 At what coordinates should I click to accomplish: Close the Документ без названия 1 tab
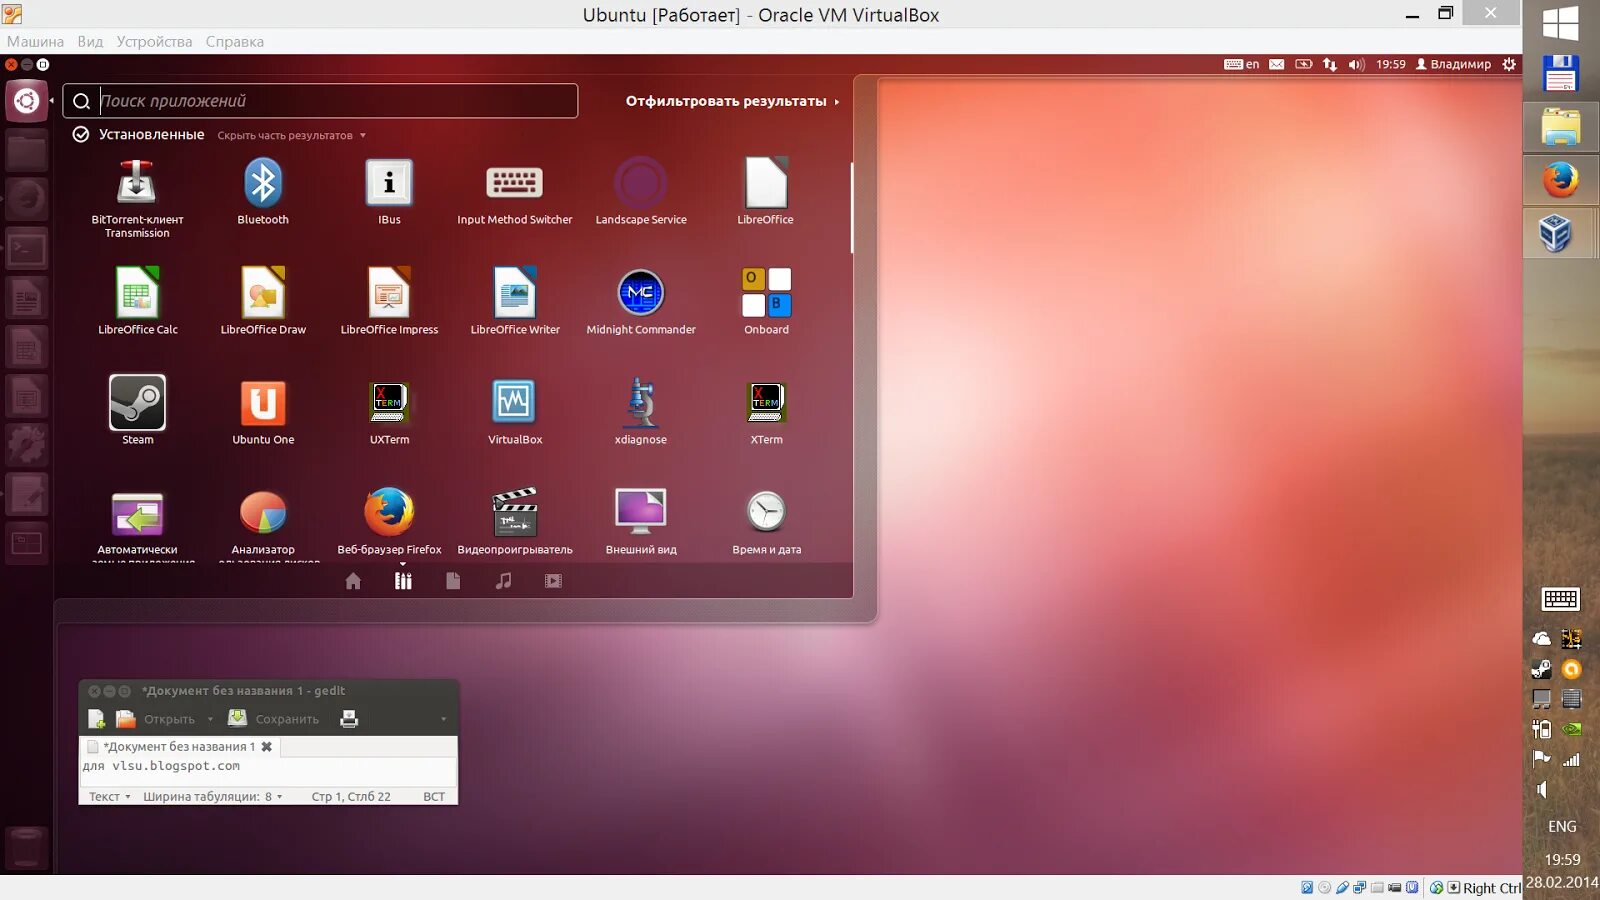pyautogui.click(x=267, y=747)
